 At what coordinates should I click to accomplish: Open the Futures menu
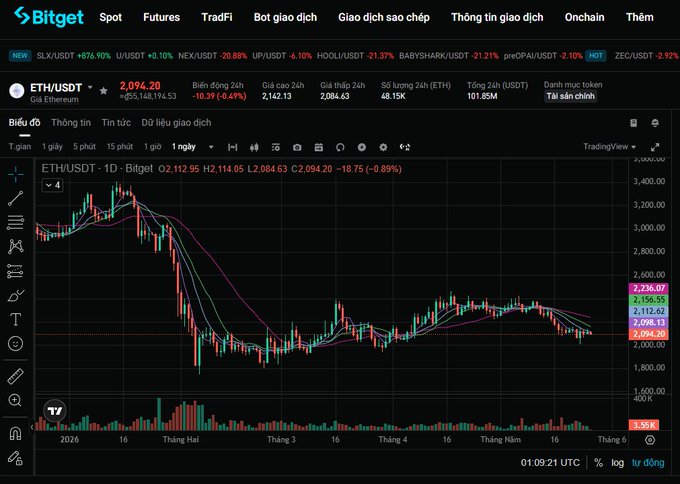[x=161, y=17]
